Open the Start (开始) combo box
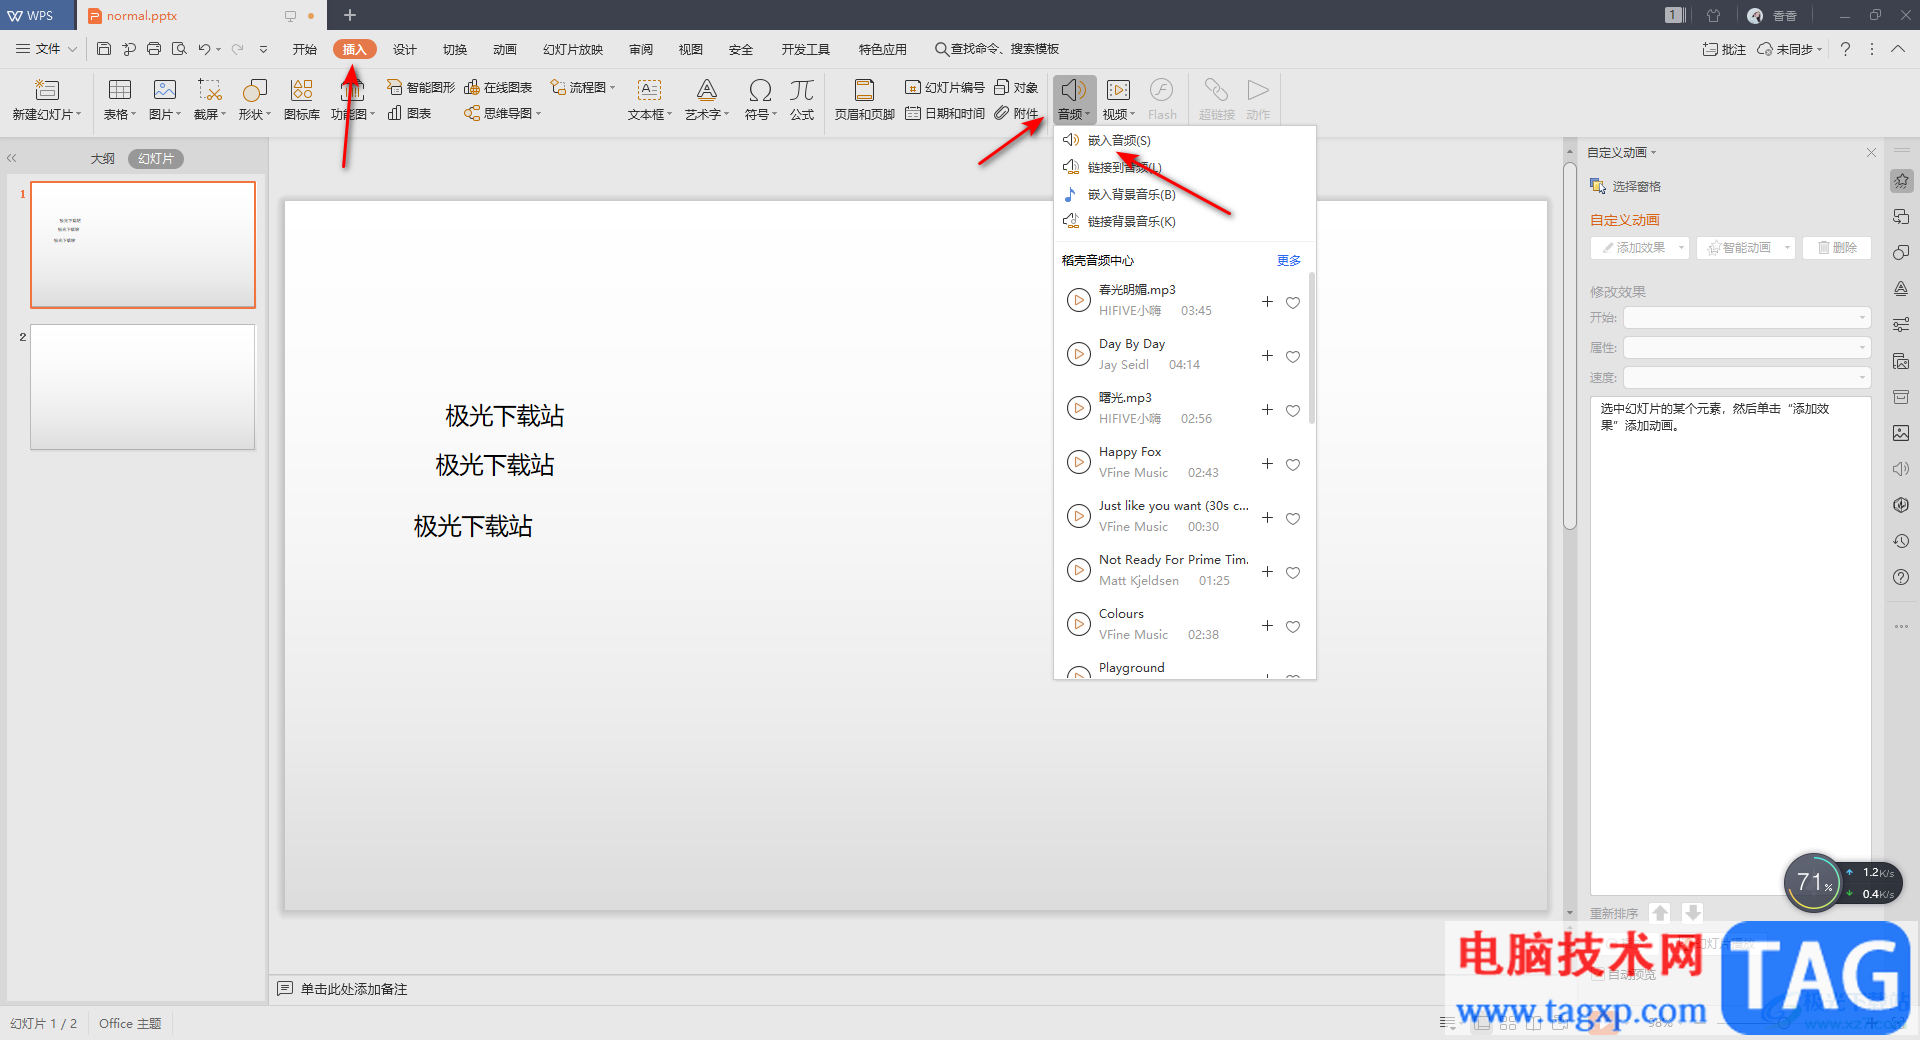Viewport: 1920px width, 1040px height. pyautogui.click(x=1746, y=318)
